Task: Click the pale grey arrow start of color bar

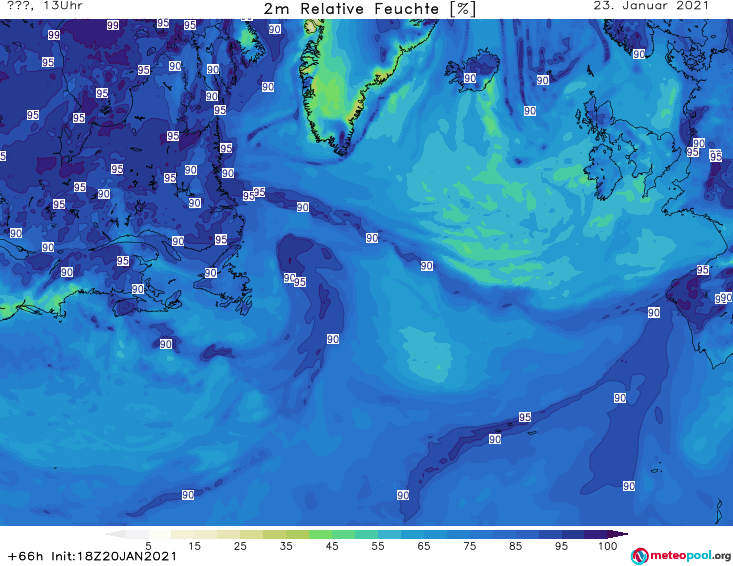Action: point(115,534)
